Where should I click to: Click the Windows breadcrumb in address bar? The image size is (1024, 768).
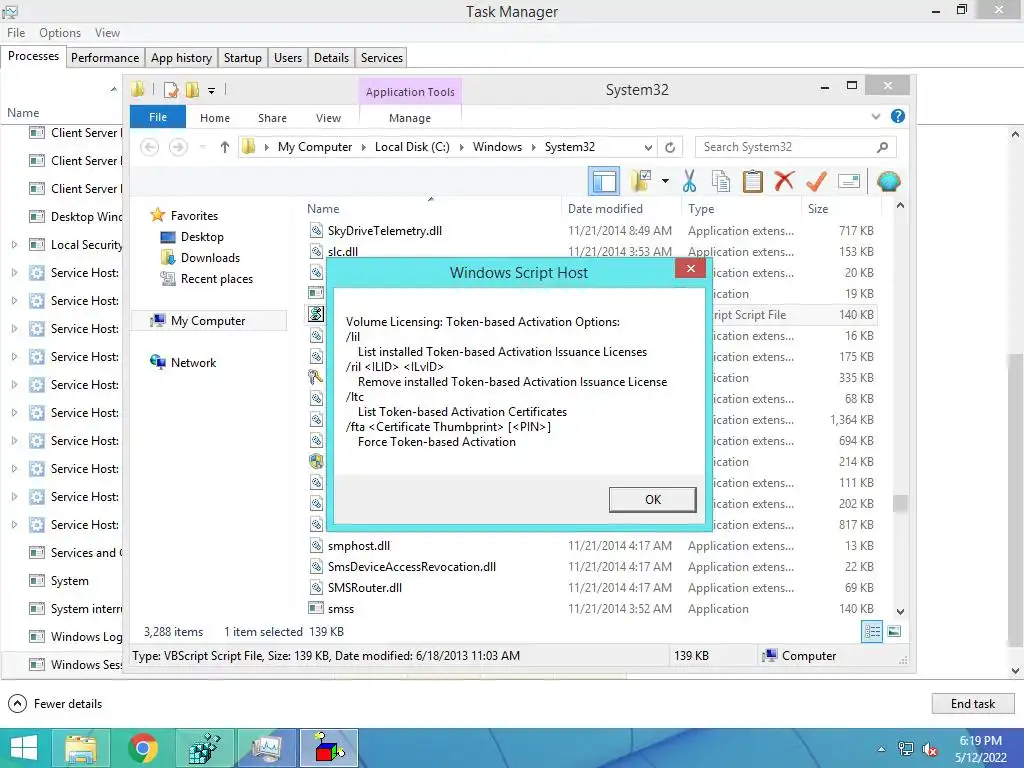coord(497,147)
